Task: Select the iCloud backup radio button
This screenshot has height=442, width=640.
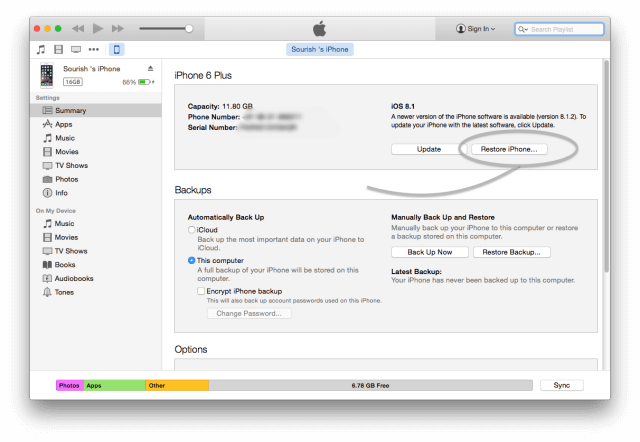Action: pyautogui.click(x=191, y=230)
